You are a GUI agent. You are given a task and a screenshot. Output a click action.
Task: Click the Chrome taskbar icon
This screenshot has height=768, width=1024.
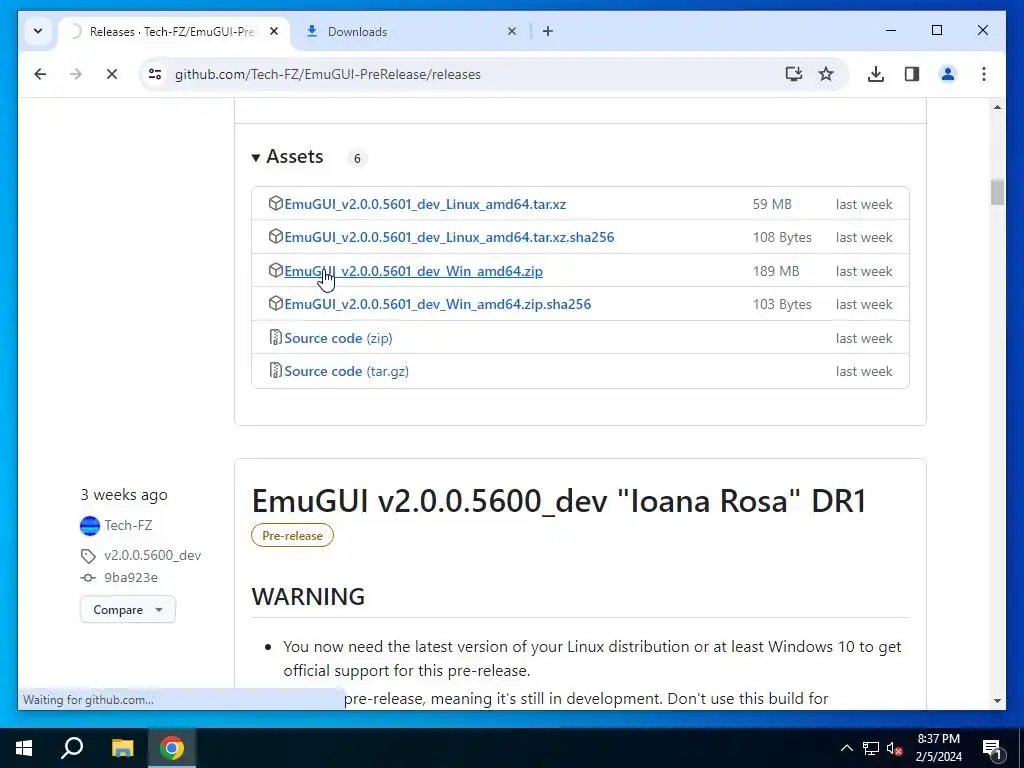[x=172, y=748]
